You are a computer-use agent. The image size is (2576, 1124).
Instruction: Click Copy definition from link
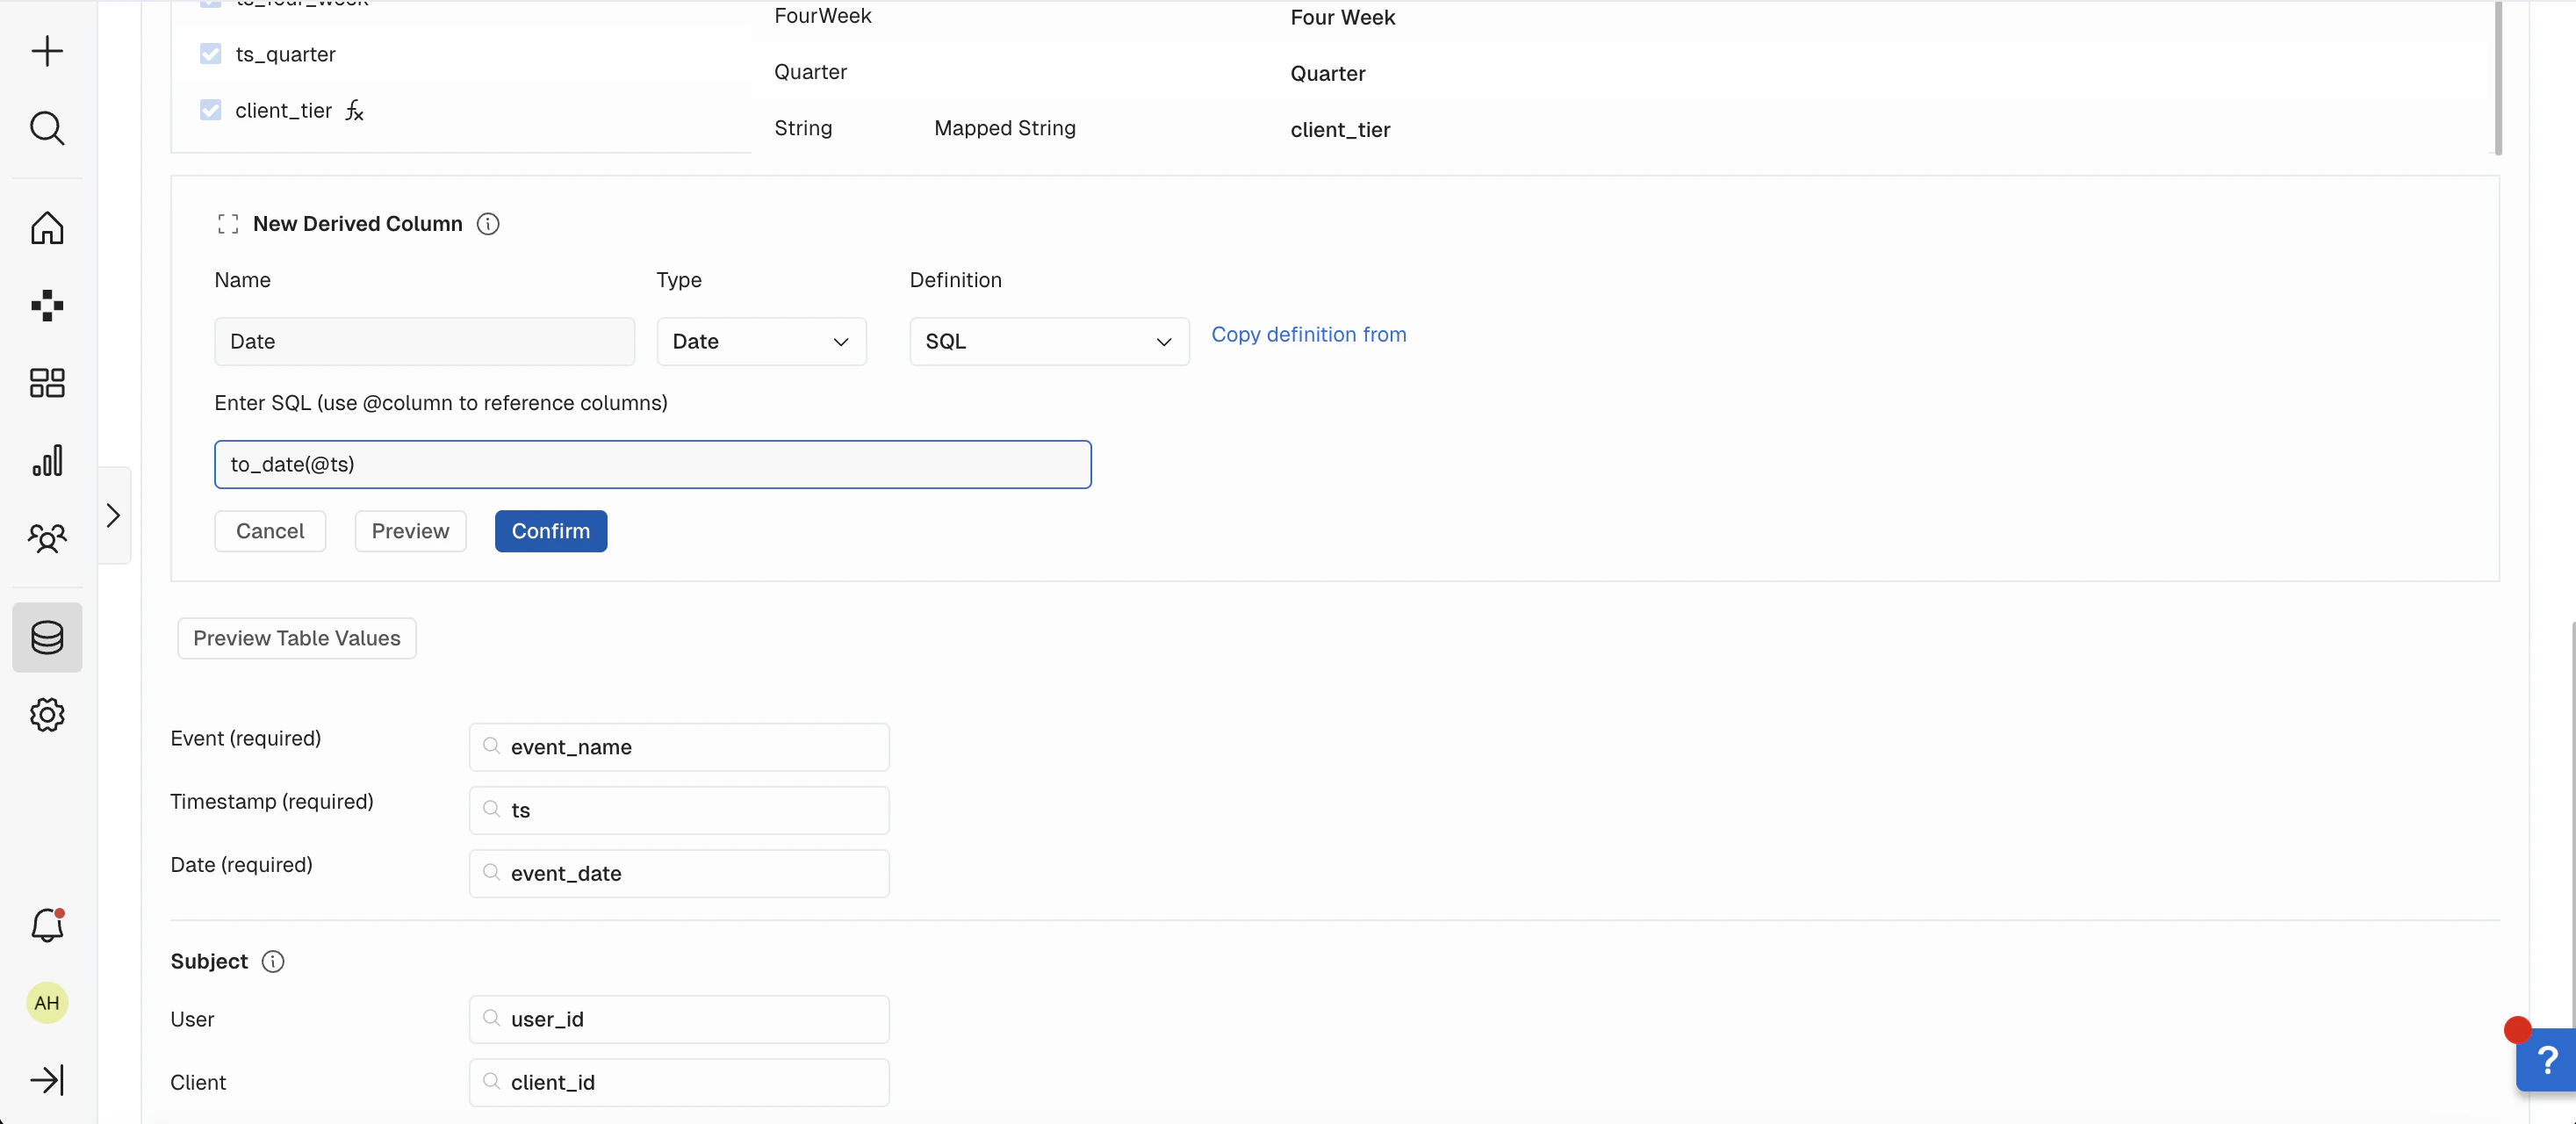pos(1308,334)
